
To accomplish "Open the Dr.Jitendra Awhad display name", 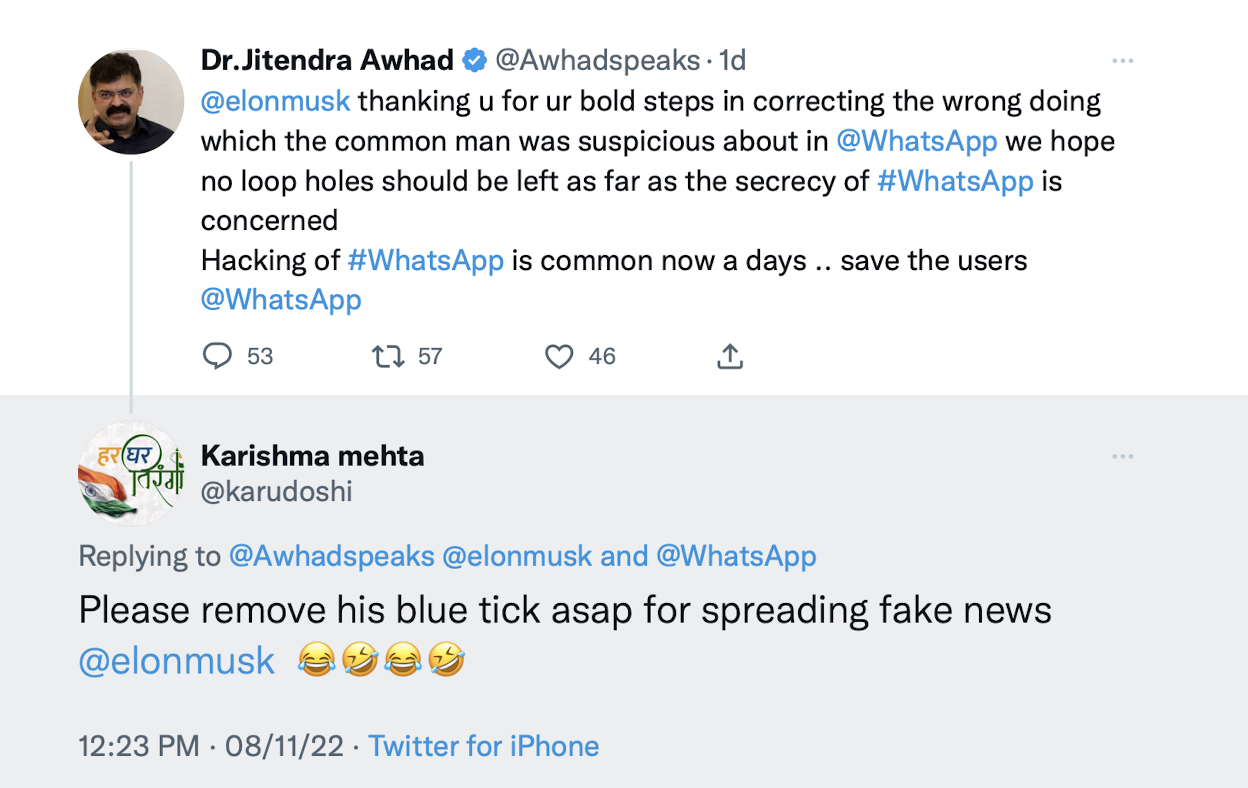I will (x=327, y=60).
